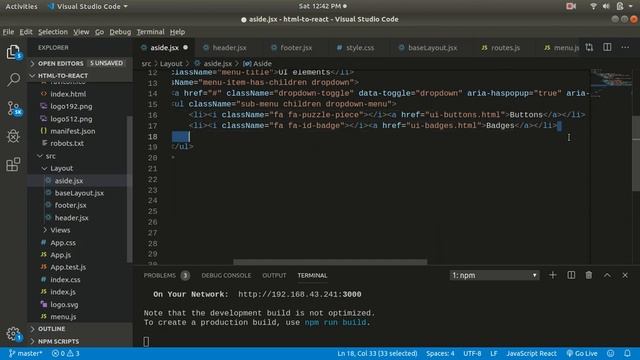640x360 pixels.
Task: Click the feedback smiley in status bar
Action: [611, 353]
